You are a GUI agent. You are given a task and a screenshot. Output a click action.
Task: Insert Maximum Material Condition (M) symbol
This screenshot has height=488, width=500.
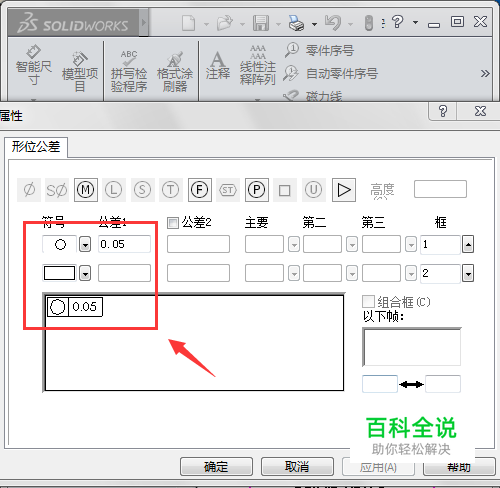[x=86, y=190]
